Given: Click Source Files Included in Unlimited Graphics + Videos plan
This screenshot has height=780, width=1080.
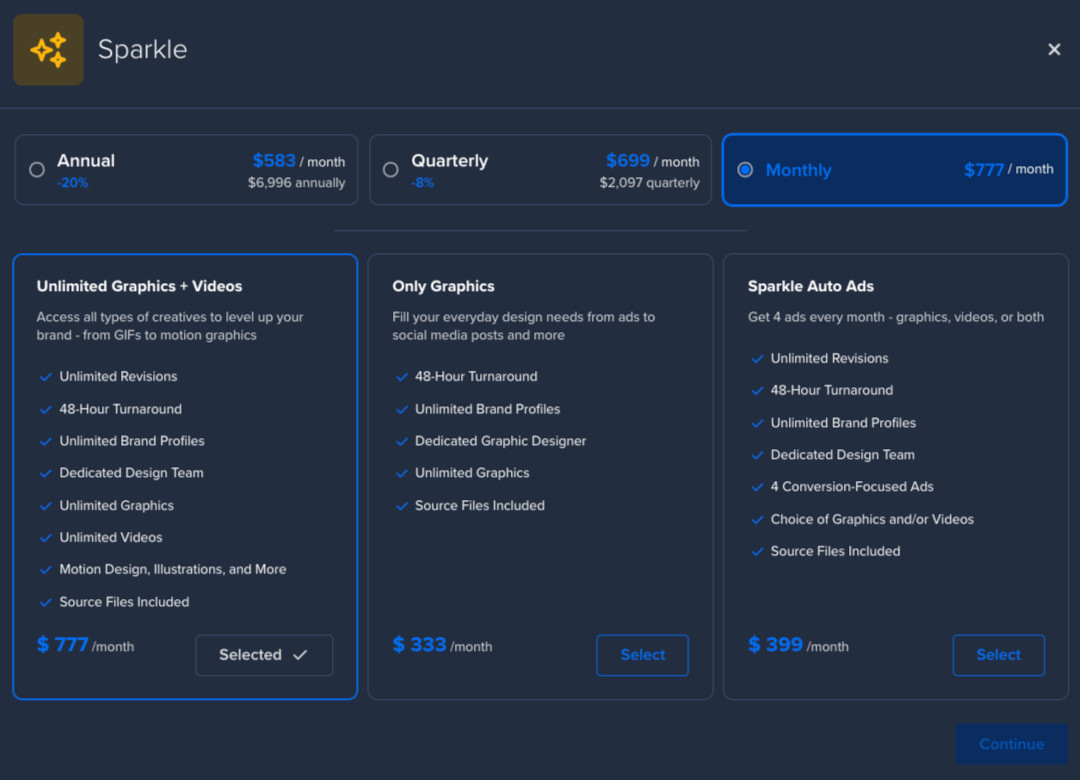Looking at the screenshot, I should pos(124,602).
